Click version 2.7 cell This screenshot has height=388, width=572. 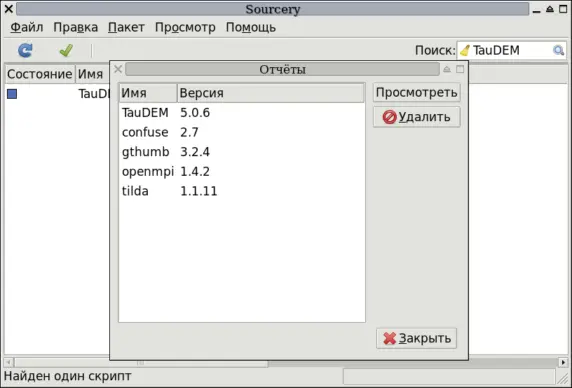pos(189,132)
